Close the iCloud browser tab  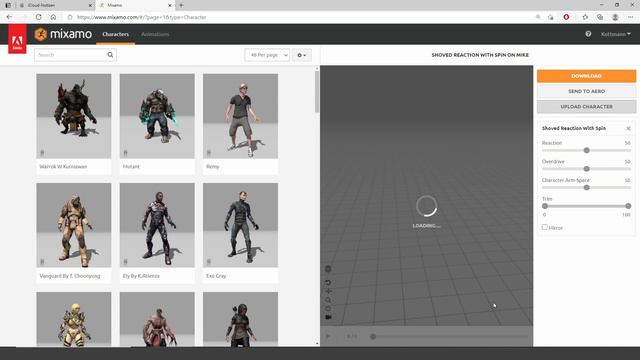90,5
